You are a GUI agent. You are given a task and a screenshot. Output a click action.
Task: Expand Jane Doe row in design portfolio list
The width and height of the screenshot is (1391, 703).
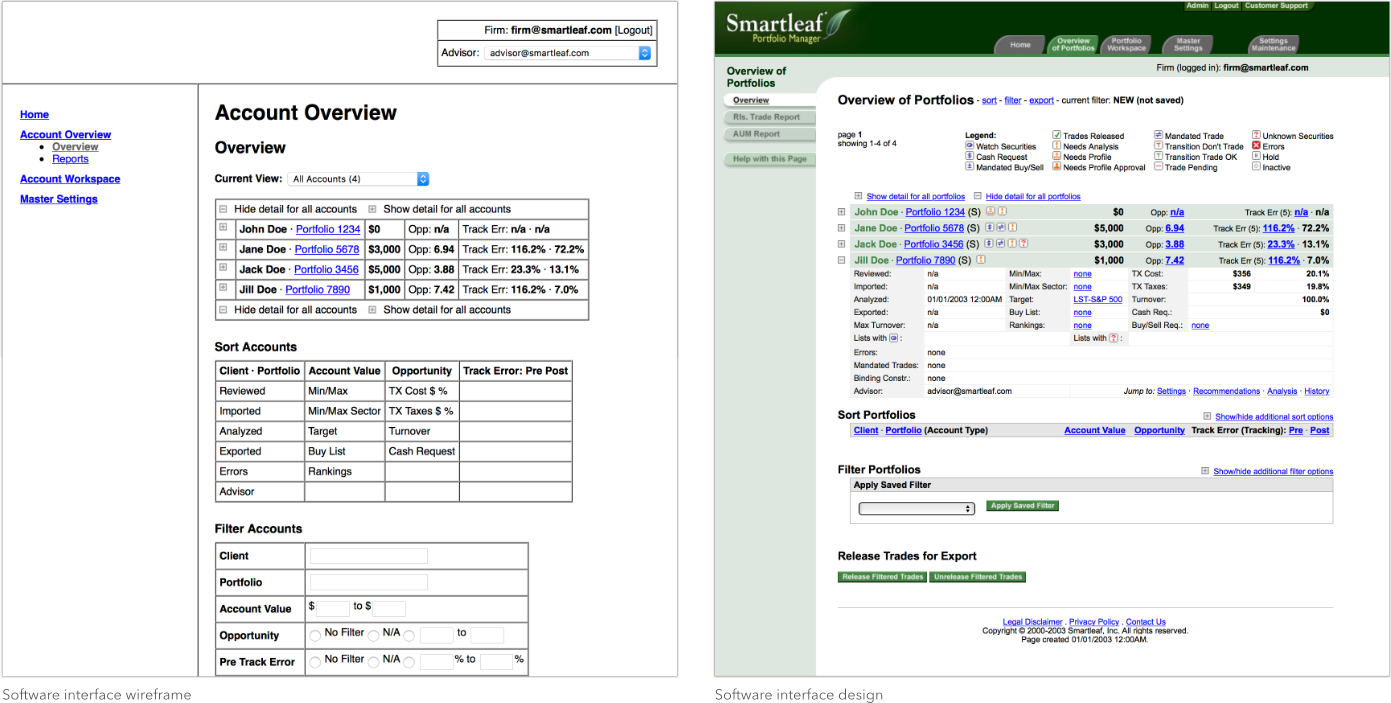coord(842,228)
